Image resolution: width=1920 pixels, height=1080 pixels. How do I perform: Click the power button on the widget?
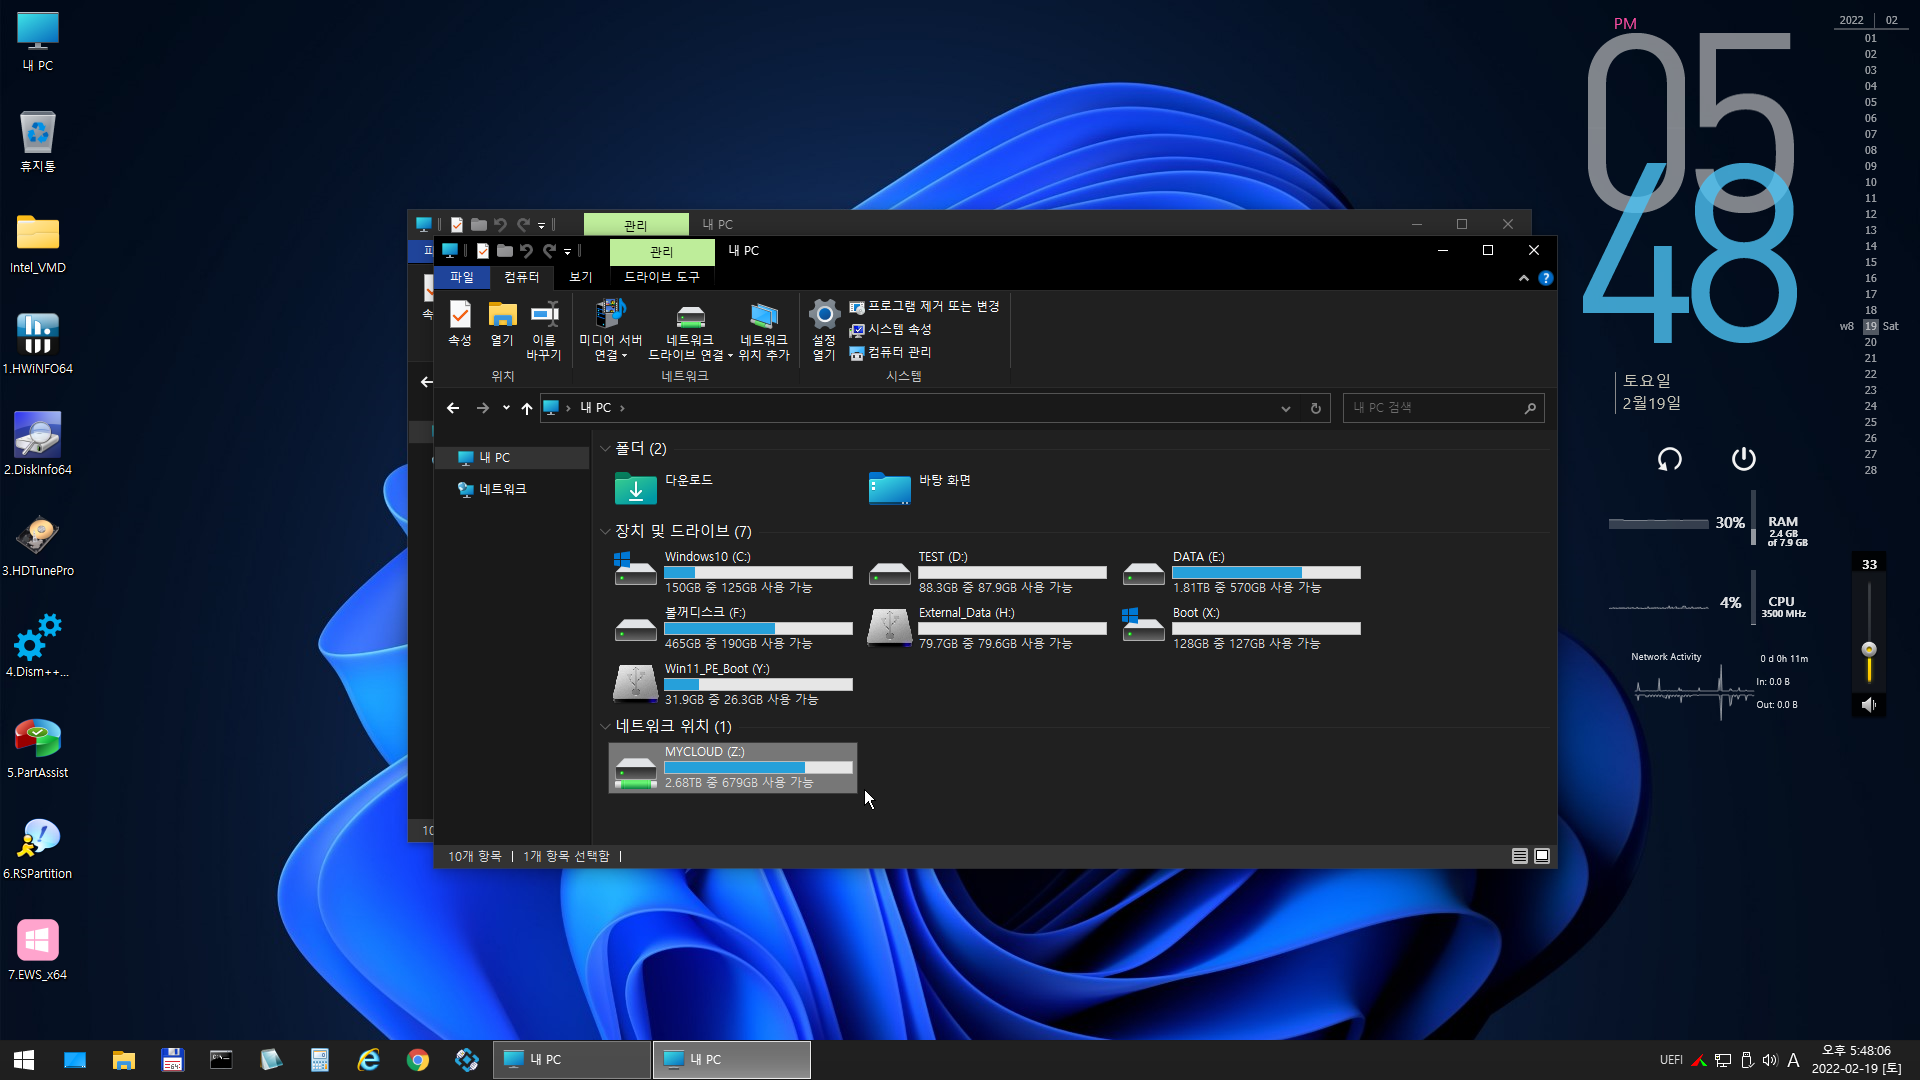pyautogui.click(x=1743, y=459)
